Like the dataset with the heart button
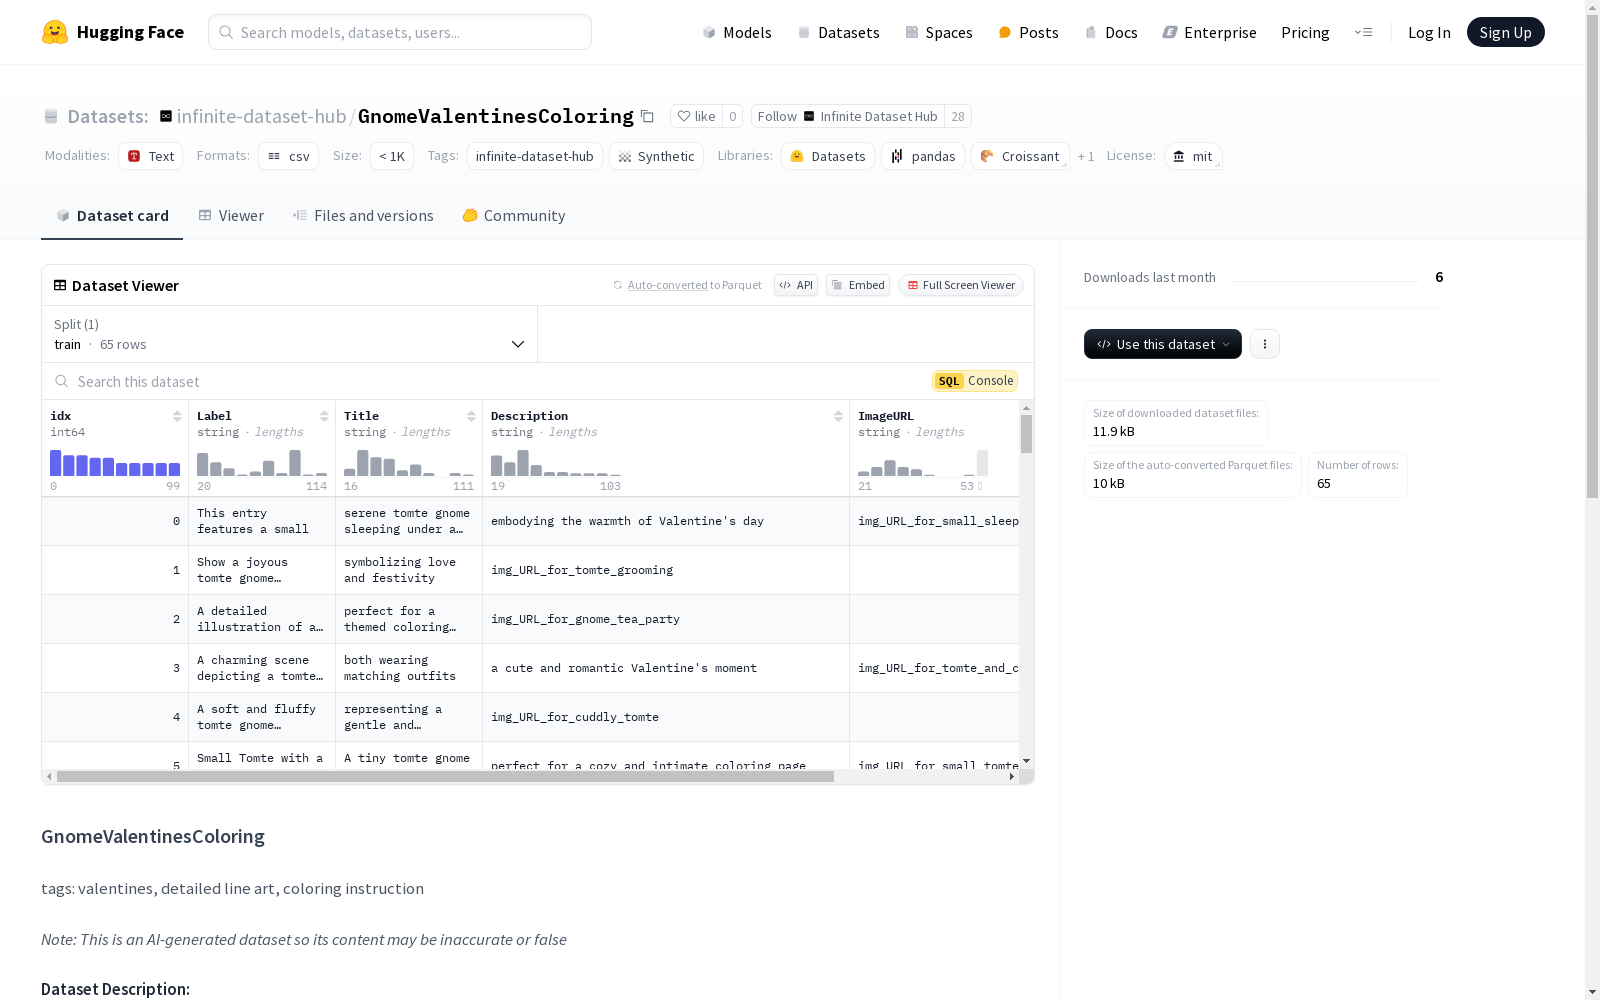 (x=696, y=116)
